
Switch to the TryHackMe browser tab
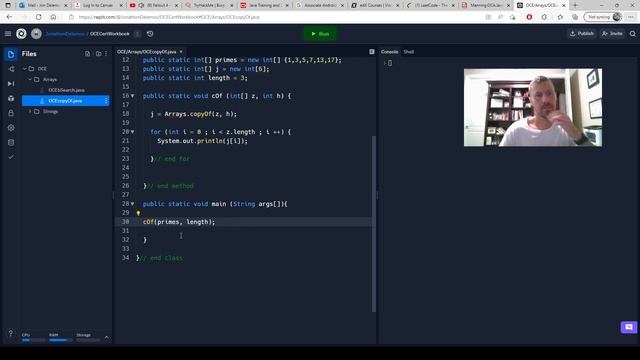point(210,5)
